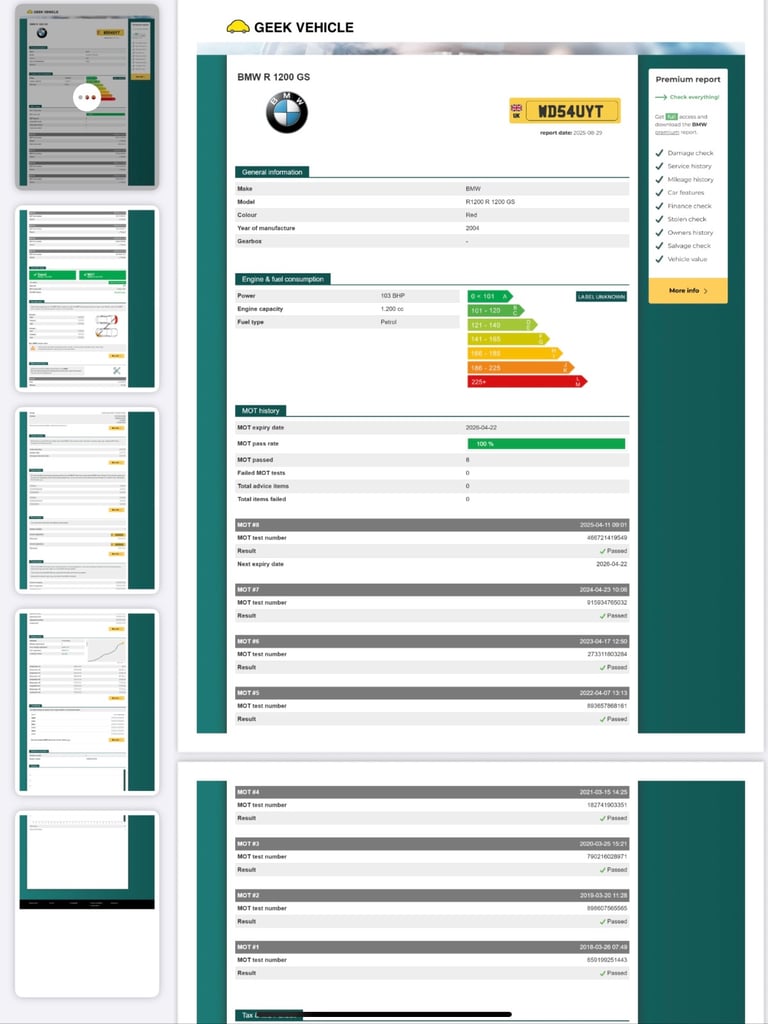This screenshot has width=768, height=1024.
Task: Click the power value 103 BHP
Action: click(393, 296)
